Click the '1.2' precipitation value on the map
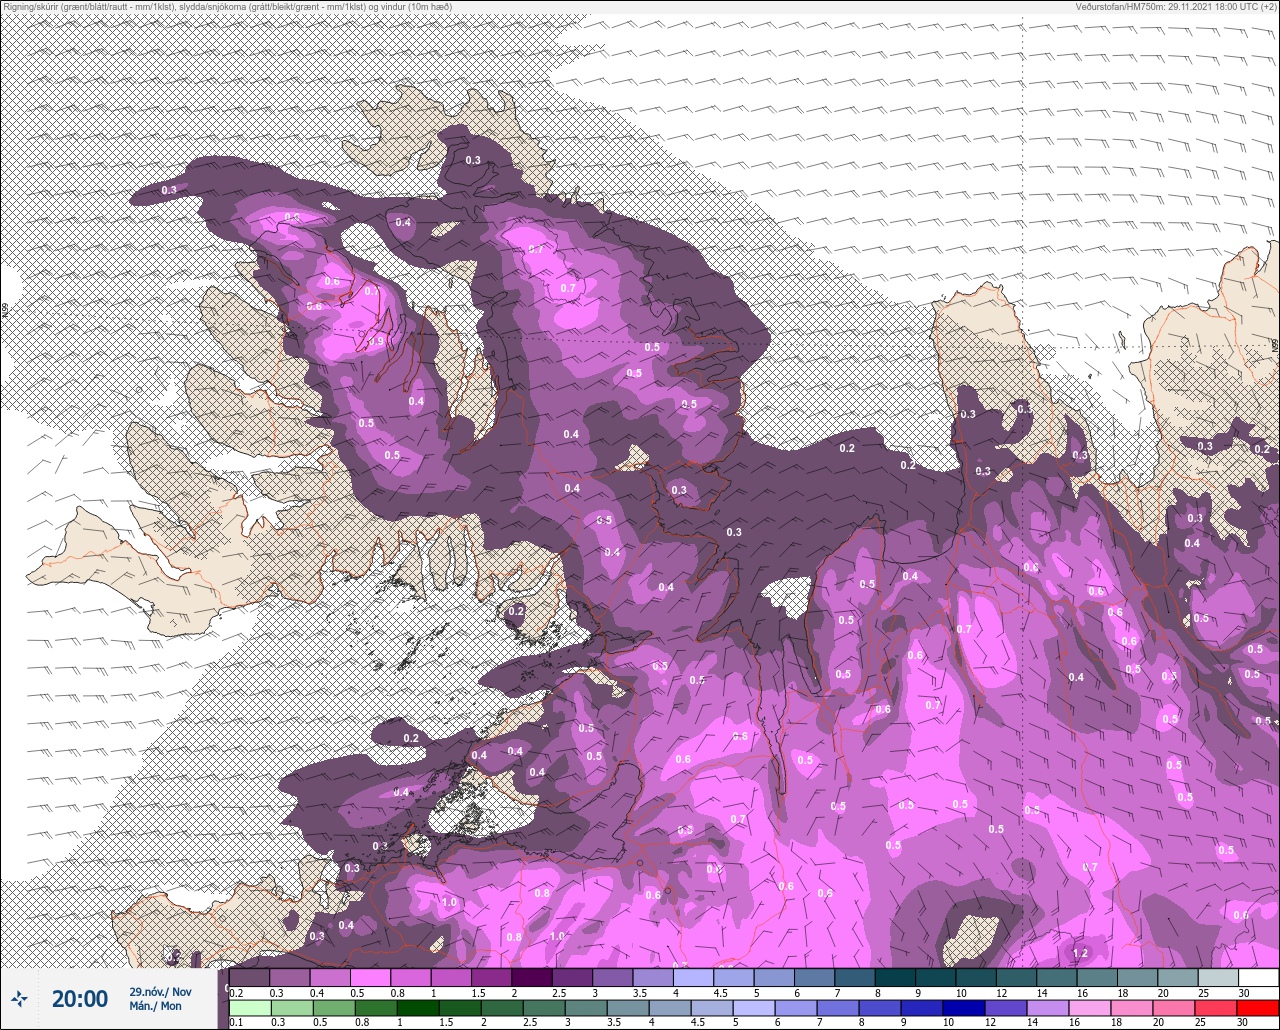 (1080, 953)
